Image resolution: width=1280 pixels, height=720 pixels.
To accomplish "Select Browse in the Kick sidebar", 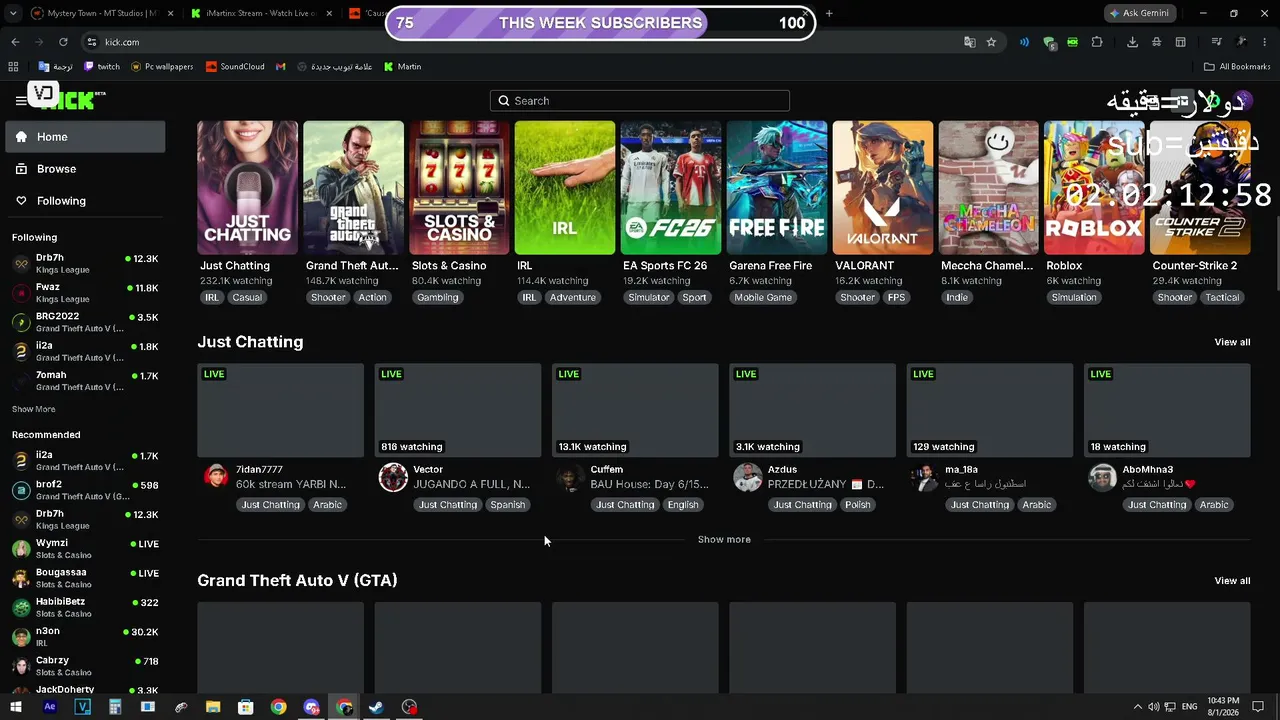I will [85, 169].
